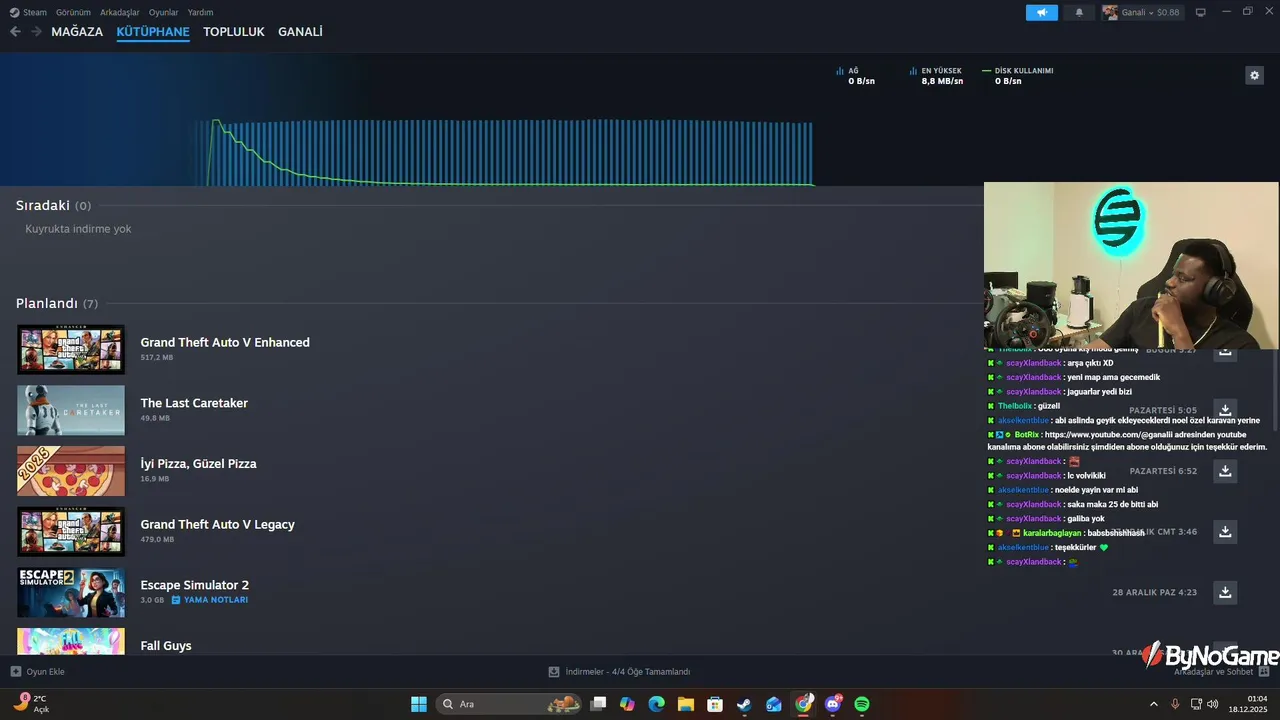
Task: Switch to Chrome on the taskbar
Action: tap(803, 704)
